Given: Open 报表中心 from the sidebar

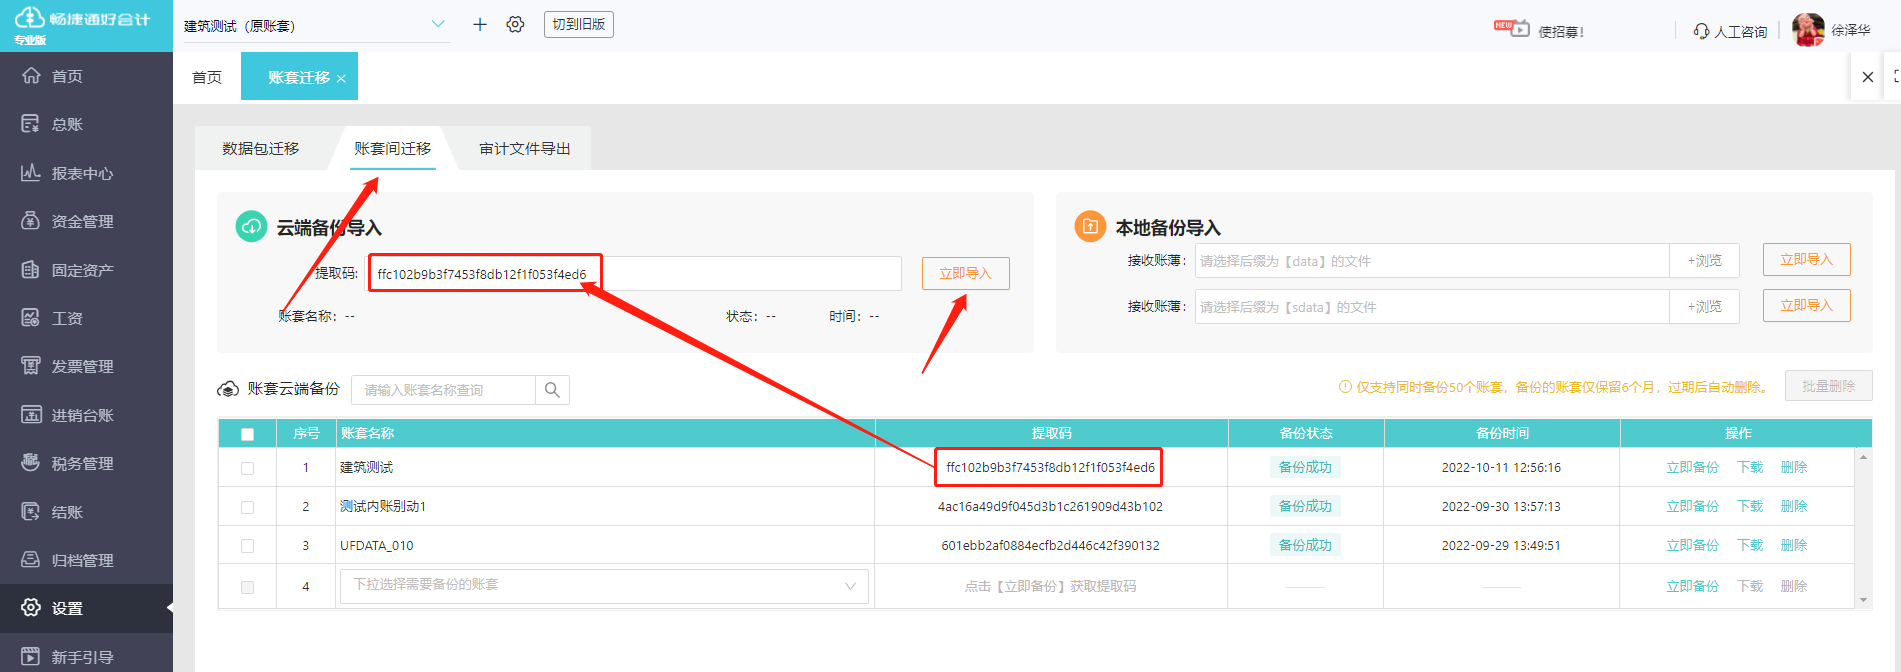Looking at the screenshot, I should coord(82,173).
